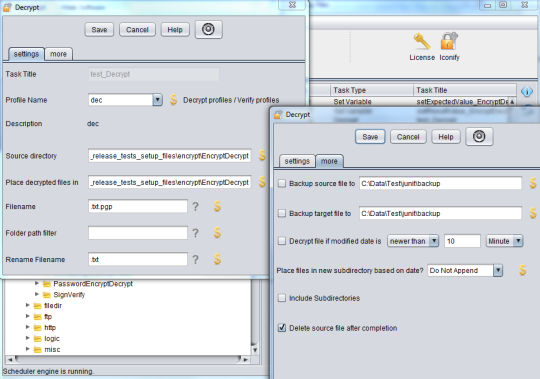The width and height of the screenshot is (540, 379).
Task: Uncheck Delete source file after completion
Action: click(282, 328)
